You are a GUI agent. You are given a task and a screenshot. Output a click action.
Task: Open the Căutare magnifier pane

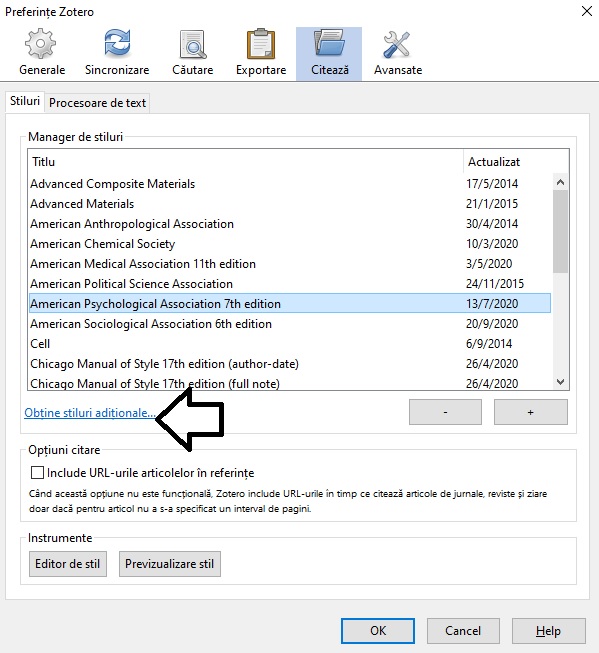coord(192,53)
